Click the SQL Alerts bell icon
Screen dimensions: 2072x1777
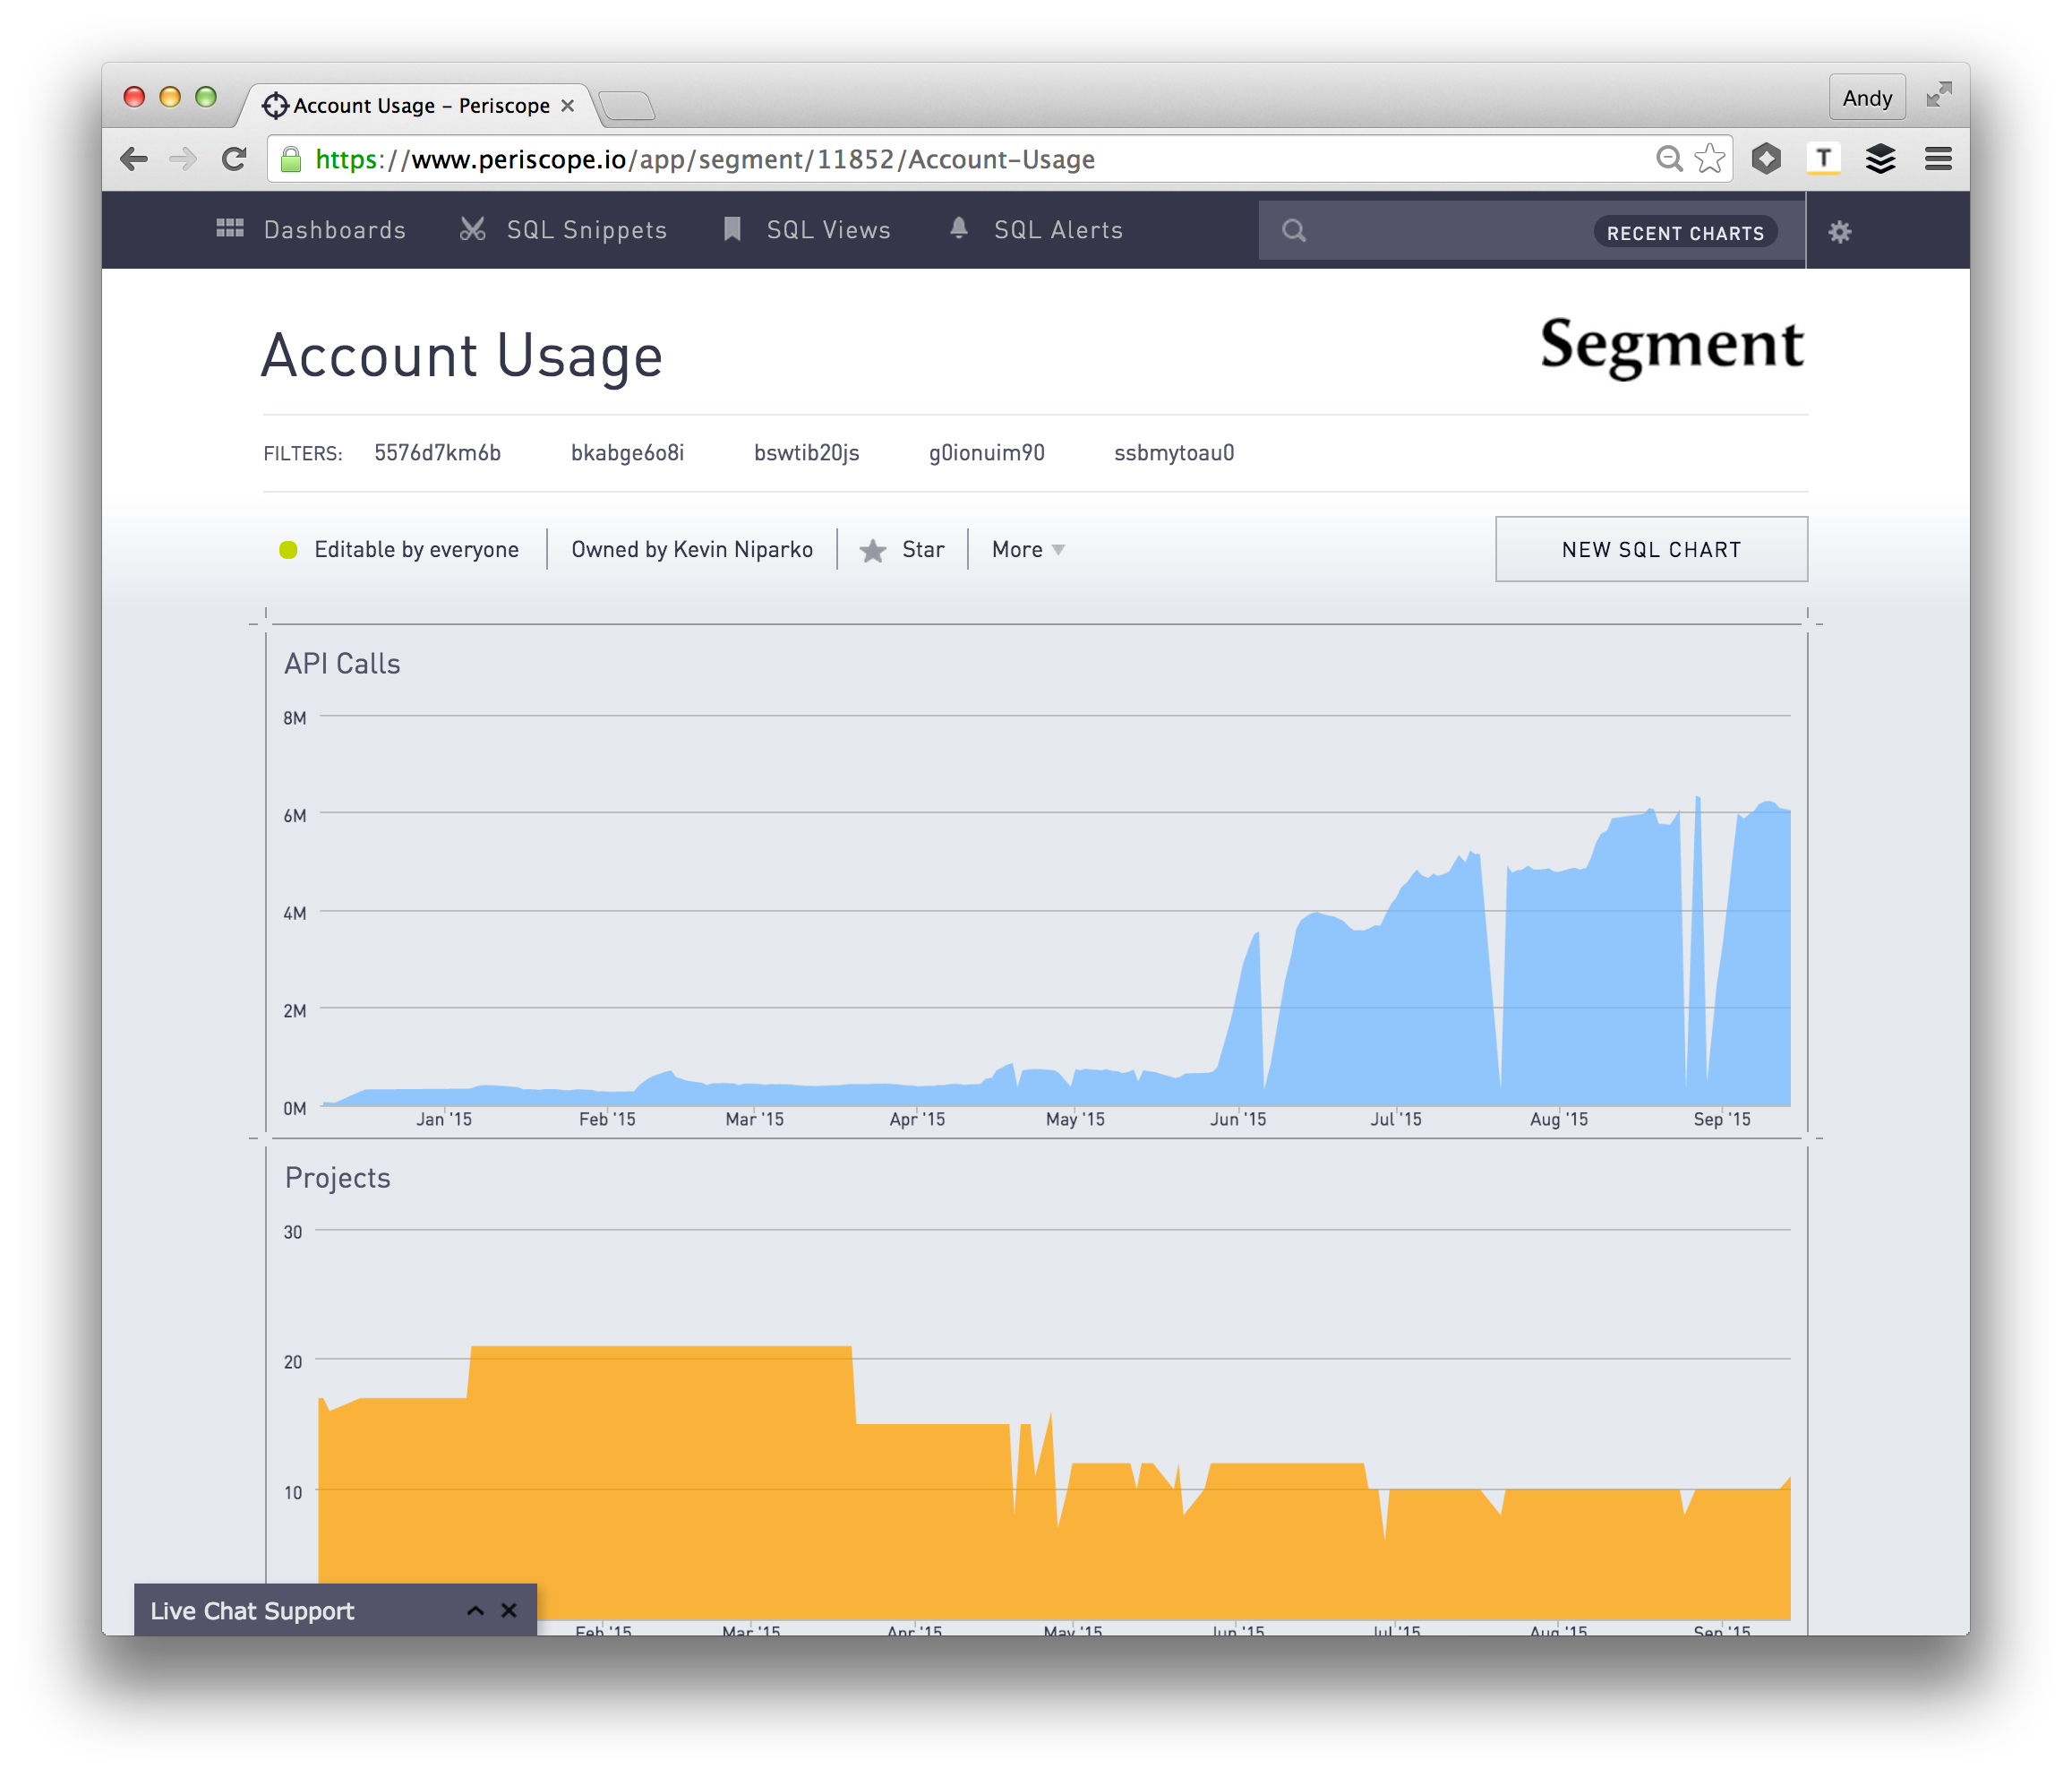click(958, 228)
